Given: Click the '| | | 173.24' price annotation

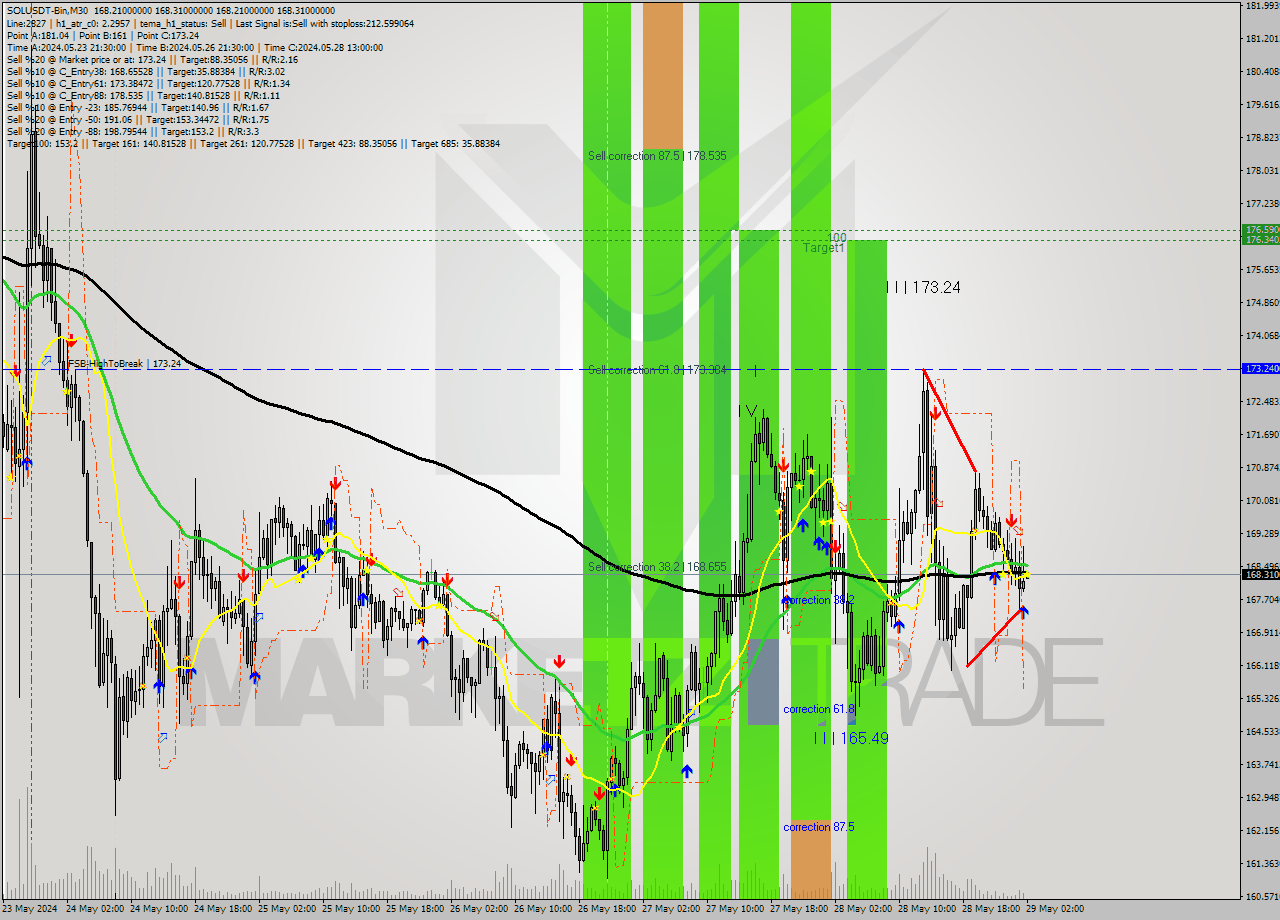Looking at the screenshot, I should tap(923, 288).
